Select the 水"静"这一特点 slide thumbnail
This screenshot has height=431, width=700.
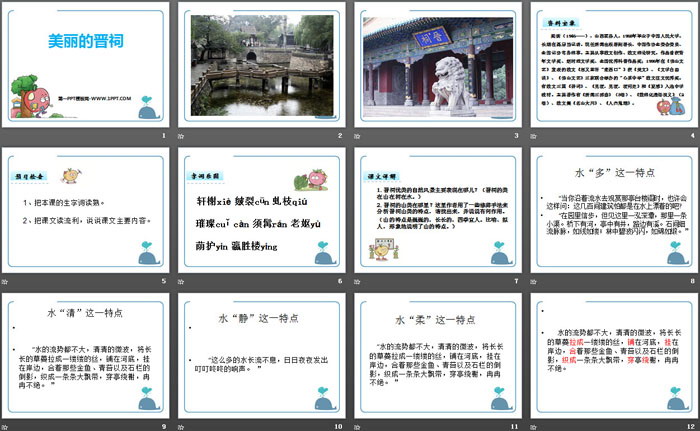261,359
